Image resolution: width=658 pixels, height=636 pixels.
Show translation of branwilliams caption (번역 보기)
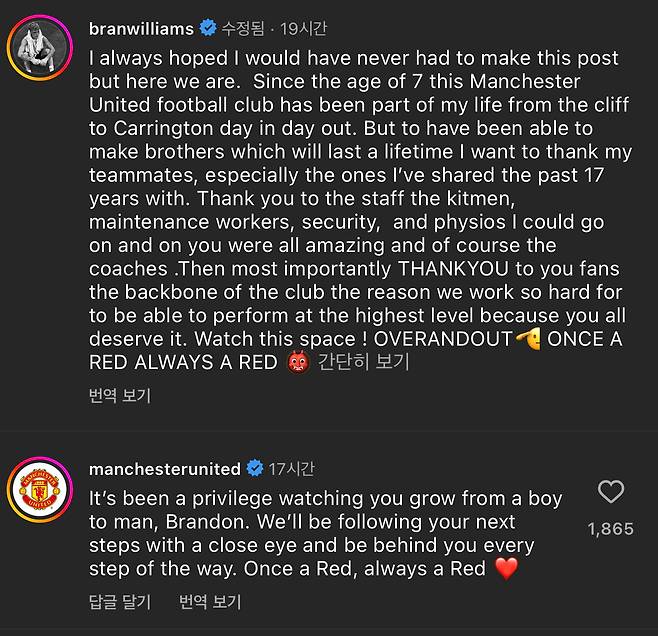click(x=119, y=396)
